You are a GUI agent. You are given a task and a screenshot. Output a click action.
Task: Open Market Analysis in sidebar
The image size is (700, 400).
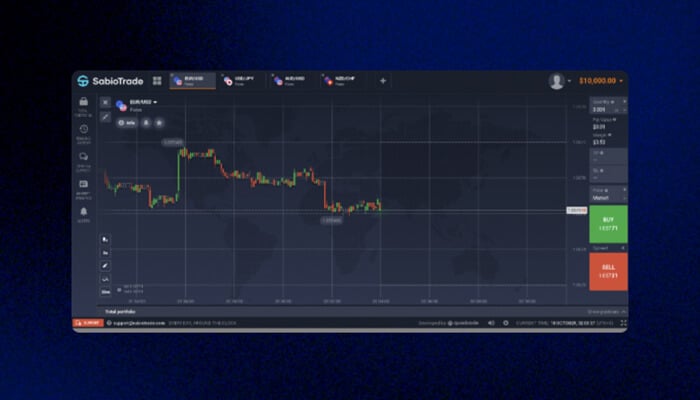coord(83,189)
